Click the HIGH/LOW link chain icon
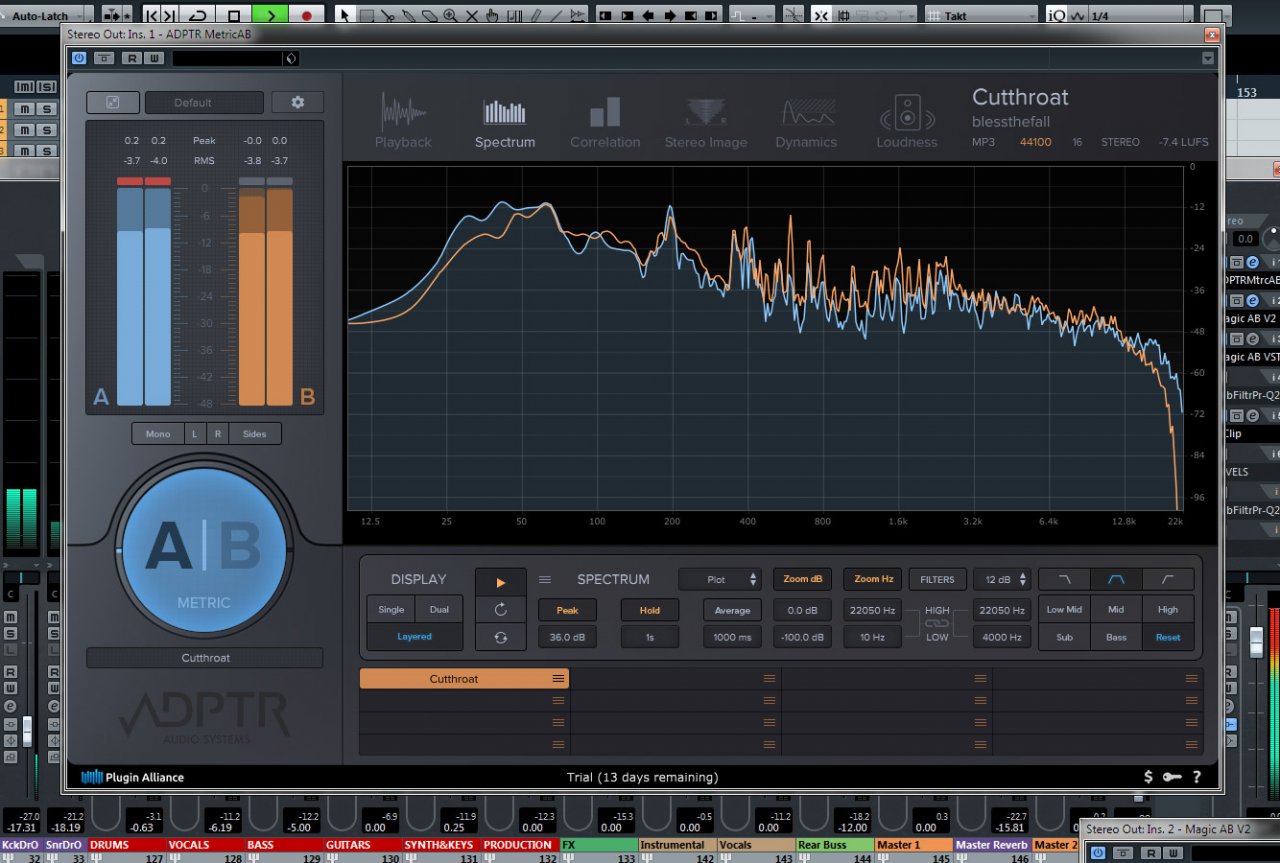1280x863 pixels. coord(937,623)
